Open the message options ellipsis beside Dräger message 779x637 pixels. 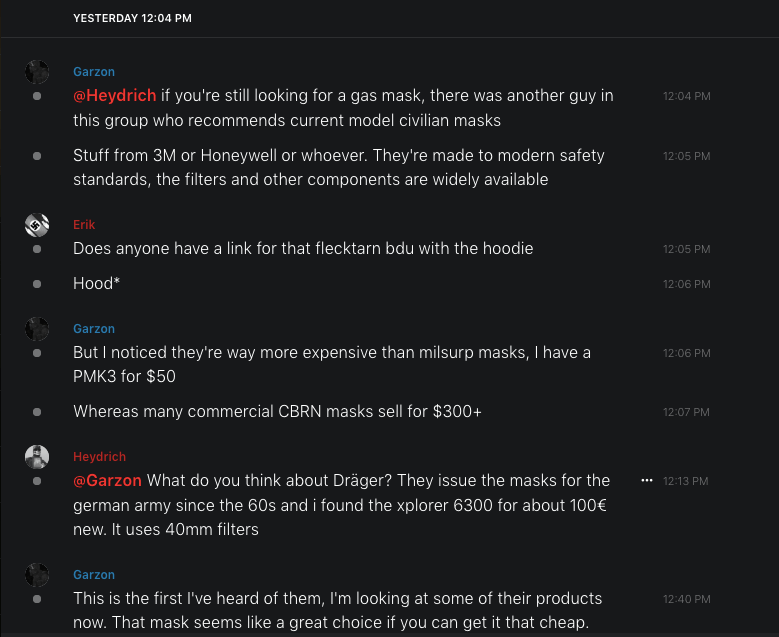646,481
